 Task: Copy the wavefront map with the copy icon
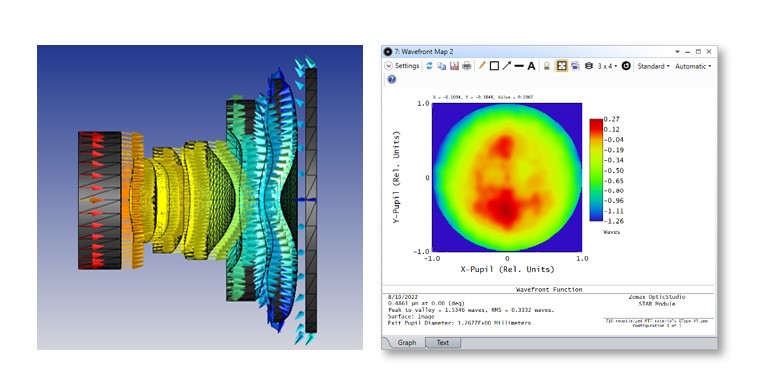441,66
